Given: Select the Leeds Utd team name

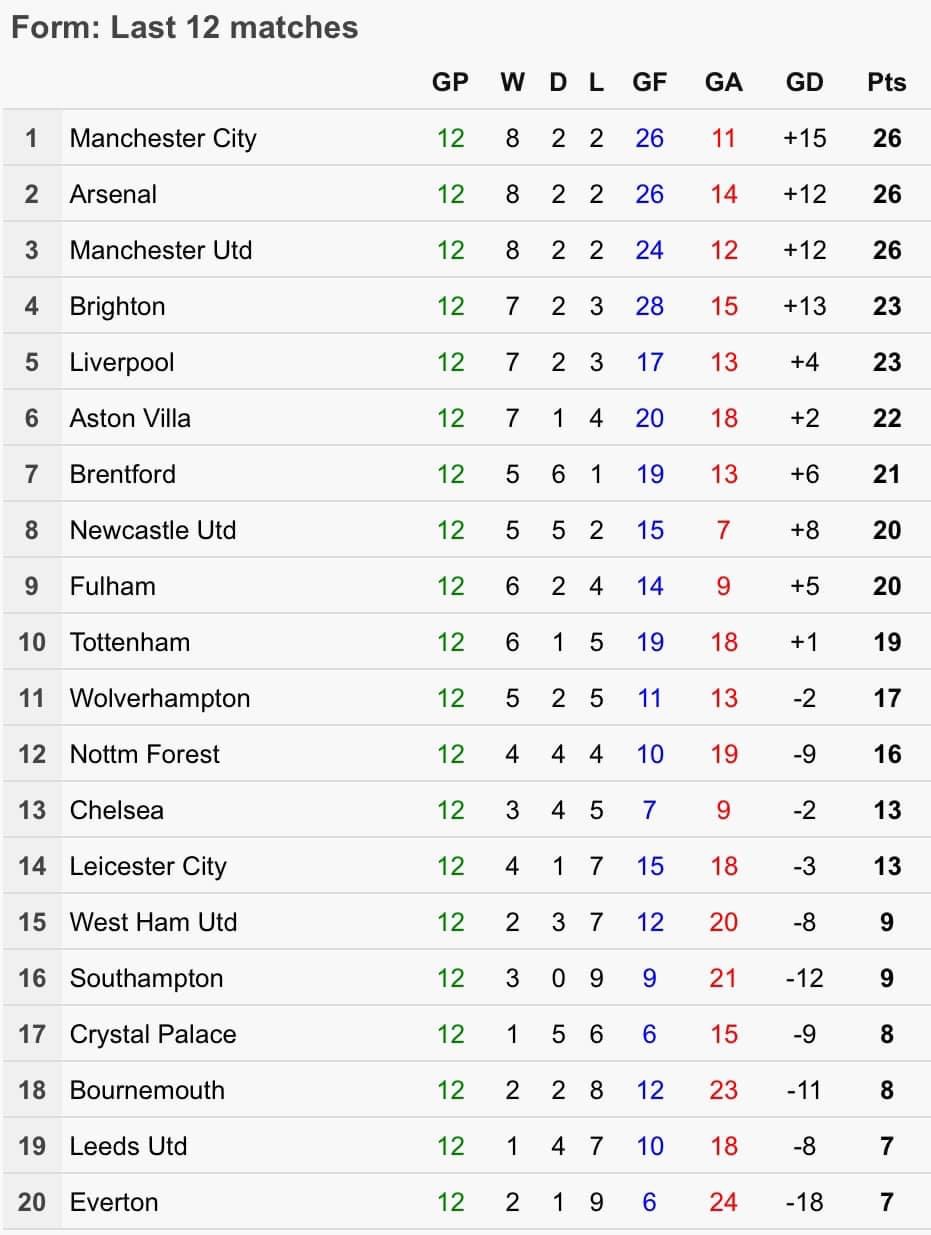Looking at the screenshot, I should (x=128, y=1146).
